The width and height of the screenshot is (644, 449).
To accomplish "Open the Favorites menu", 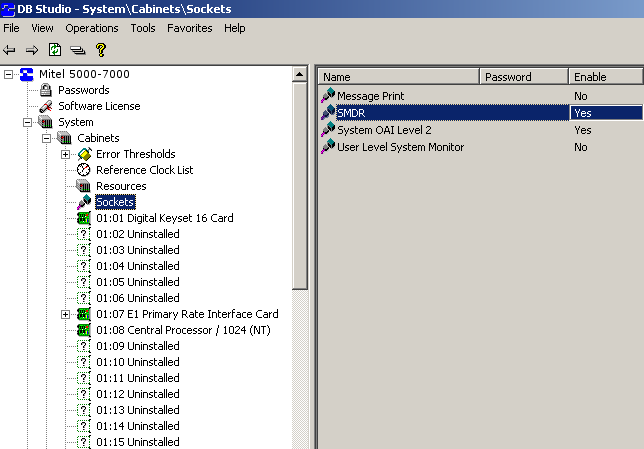I will click(189, 28).
